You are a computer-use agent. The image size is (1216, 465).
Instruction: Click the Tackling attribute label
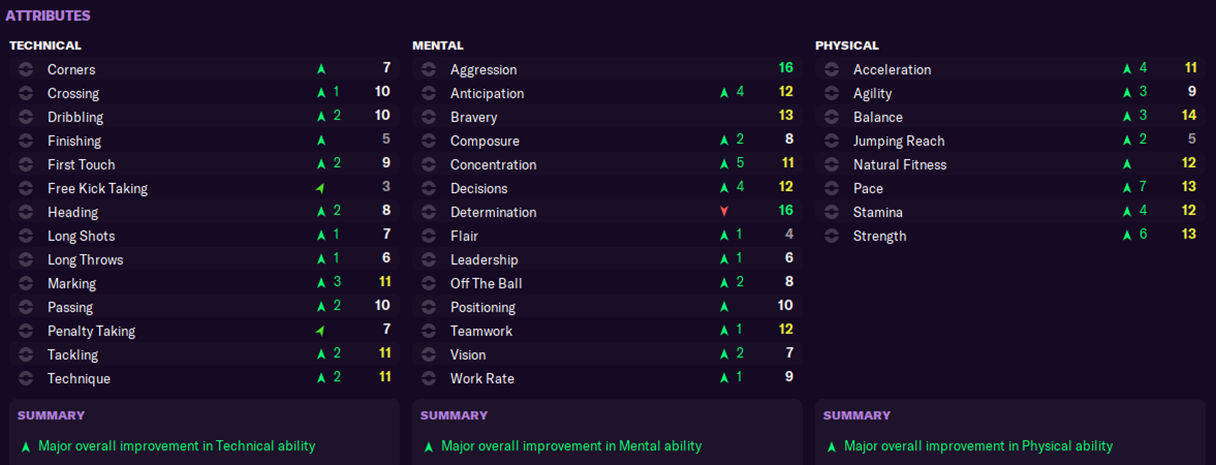[x=73, y=355]
